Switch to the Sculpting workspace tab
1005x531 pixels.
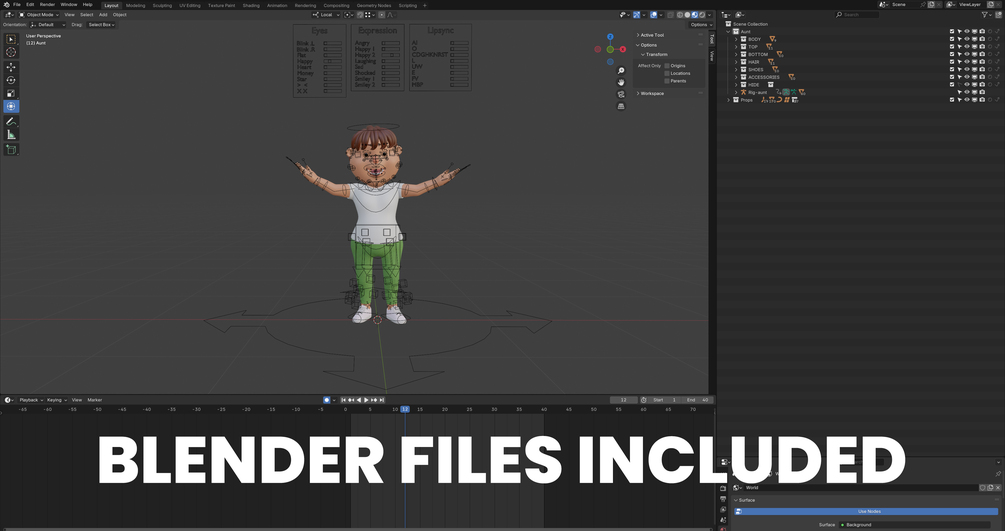tap(162, 5)
